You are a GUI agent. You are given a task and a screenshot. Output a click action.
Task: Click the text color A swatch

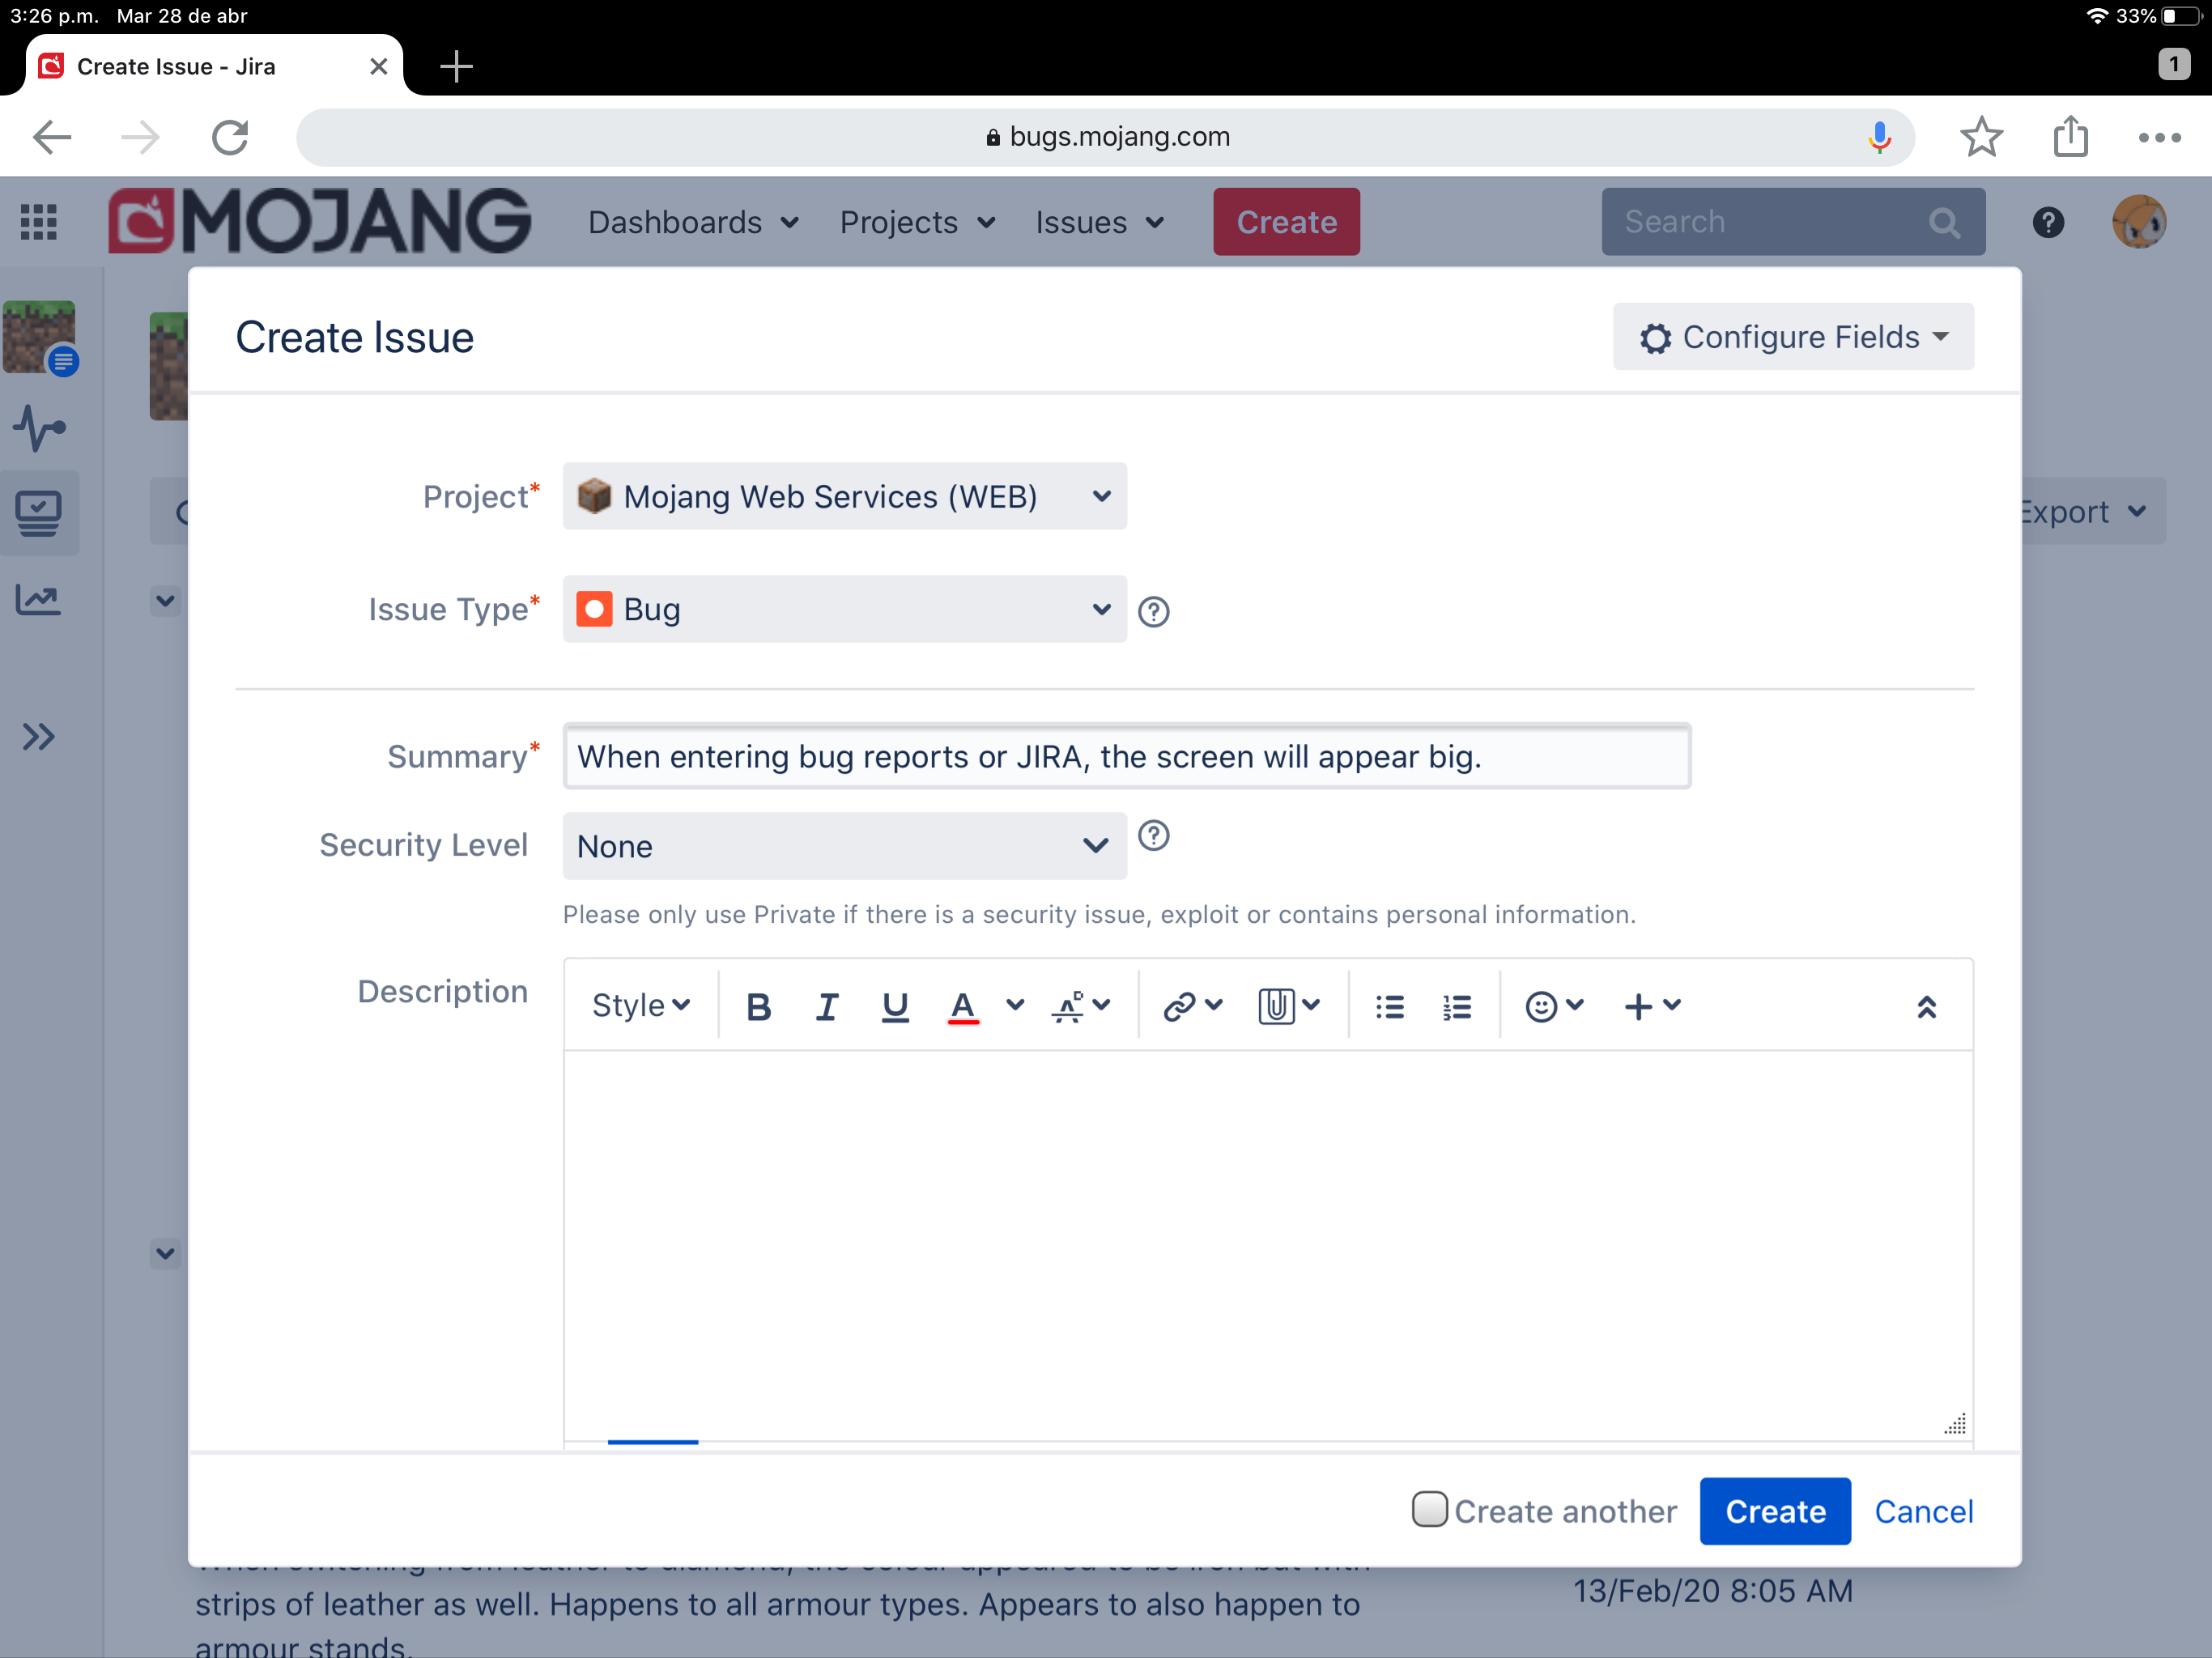click(962, 1006)
